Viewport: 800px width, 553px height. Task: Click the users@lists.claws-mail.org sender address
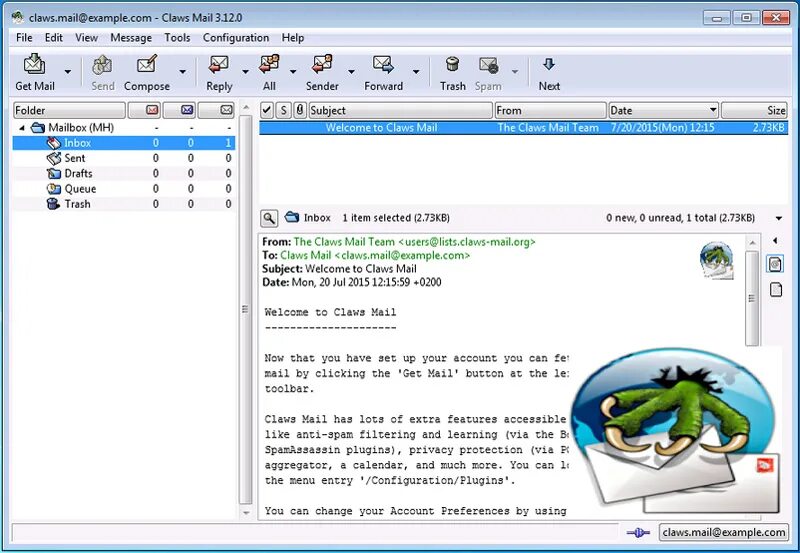click(467, 242)
